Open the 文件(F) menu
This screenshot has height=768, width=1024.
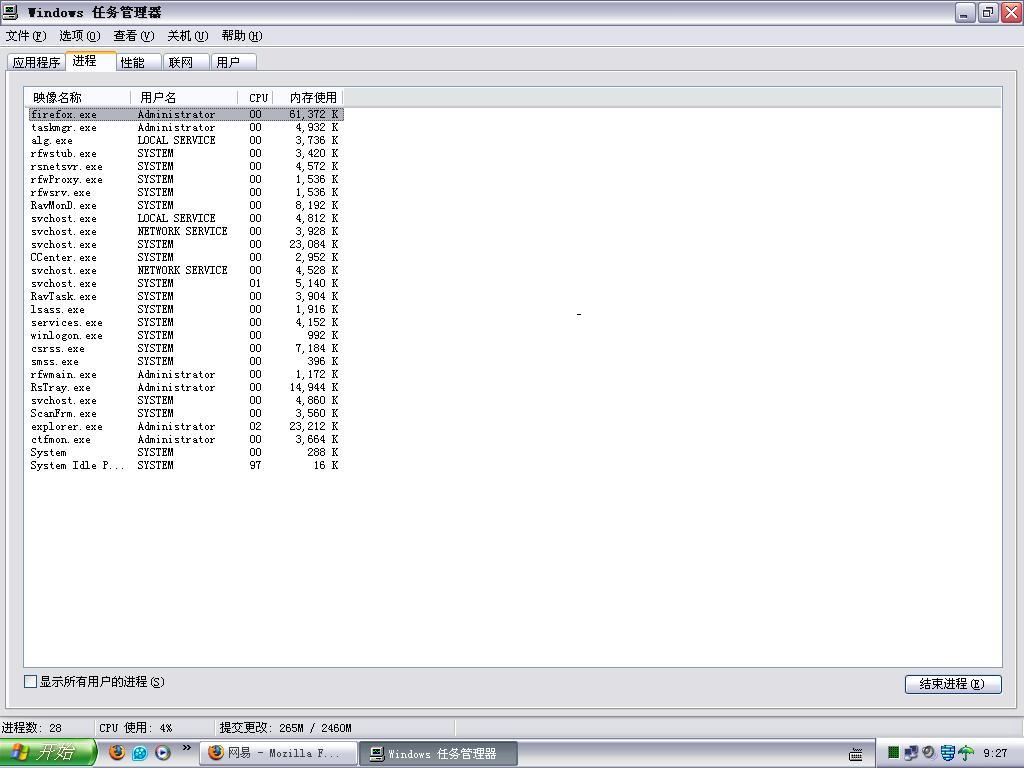(x=25, y=36)
